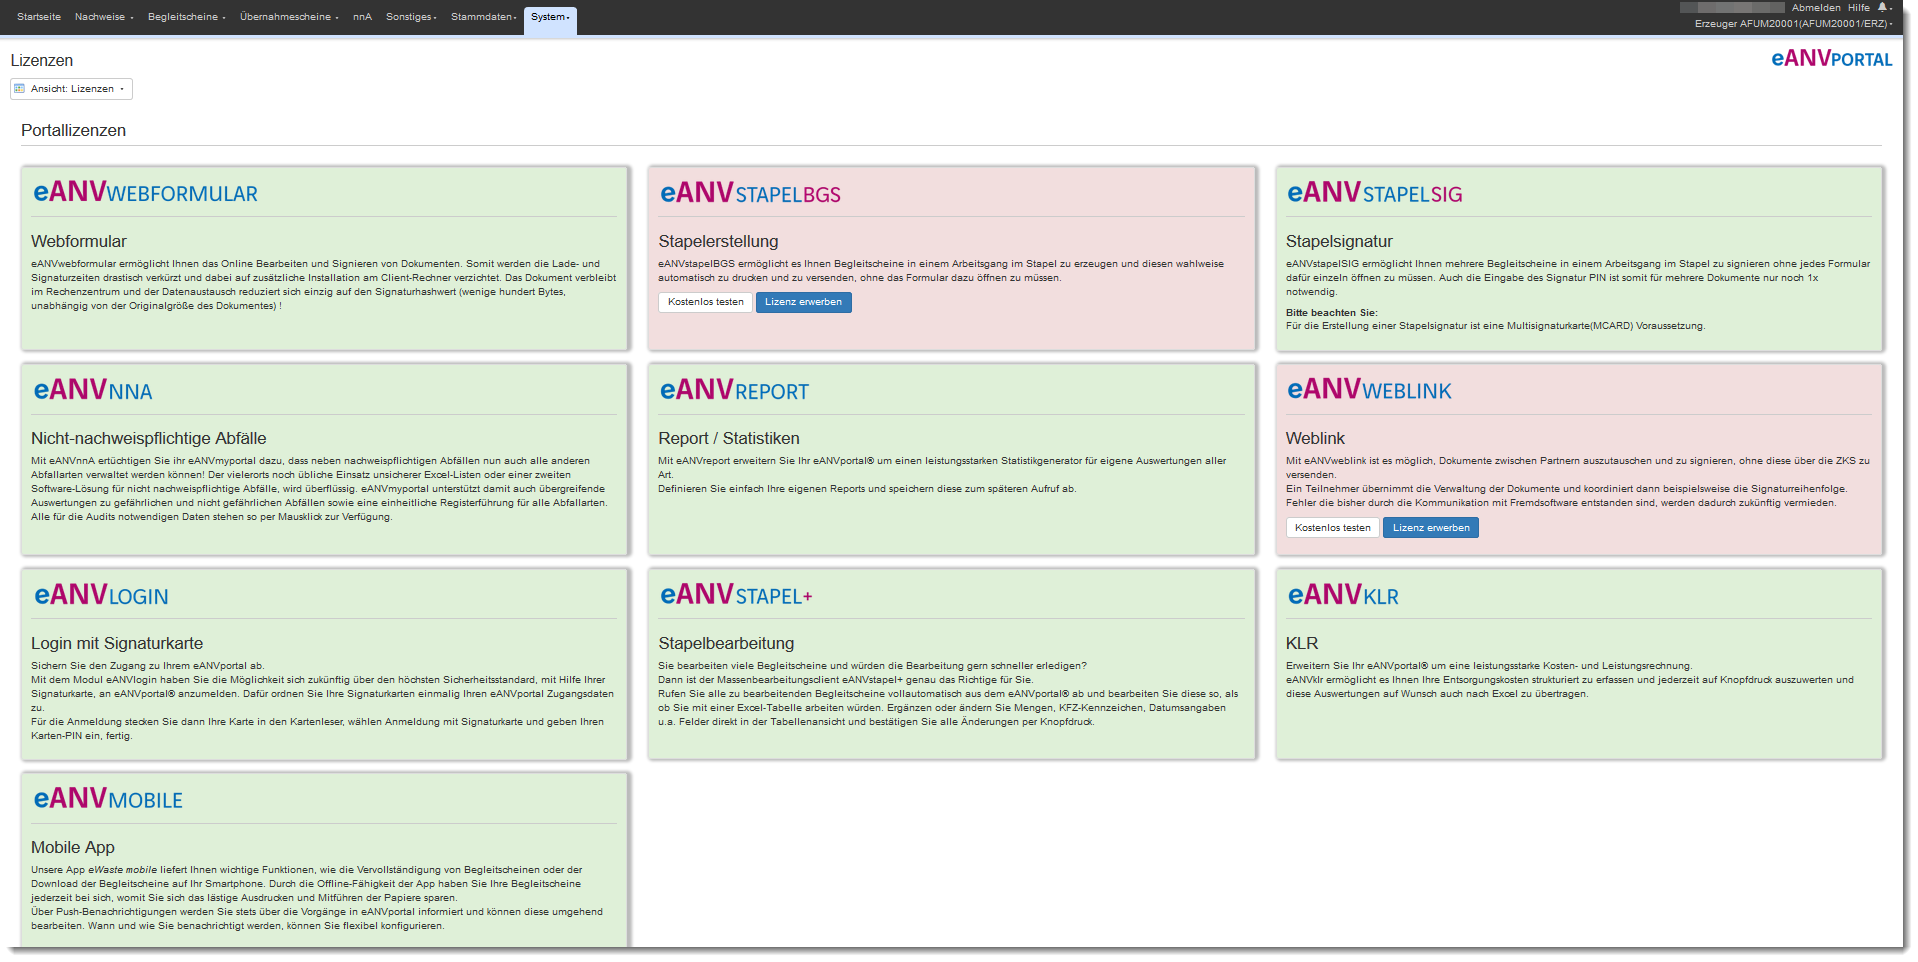Screen dimensions: 1918x962
Task: Click the 'KLR' card heading
Action: point(1302,643)
